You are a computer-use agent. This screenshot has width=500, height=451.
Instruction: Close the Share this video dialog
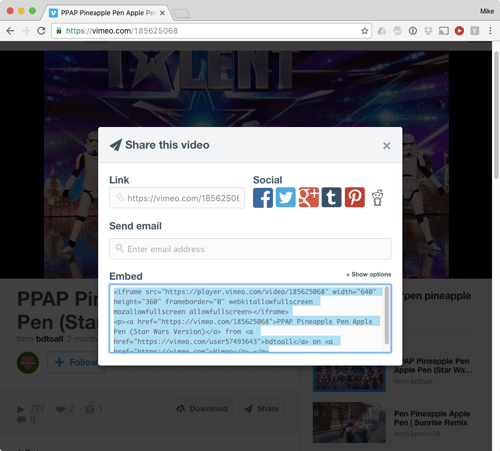(x=387, y=146)
